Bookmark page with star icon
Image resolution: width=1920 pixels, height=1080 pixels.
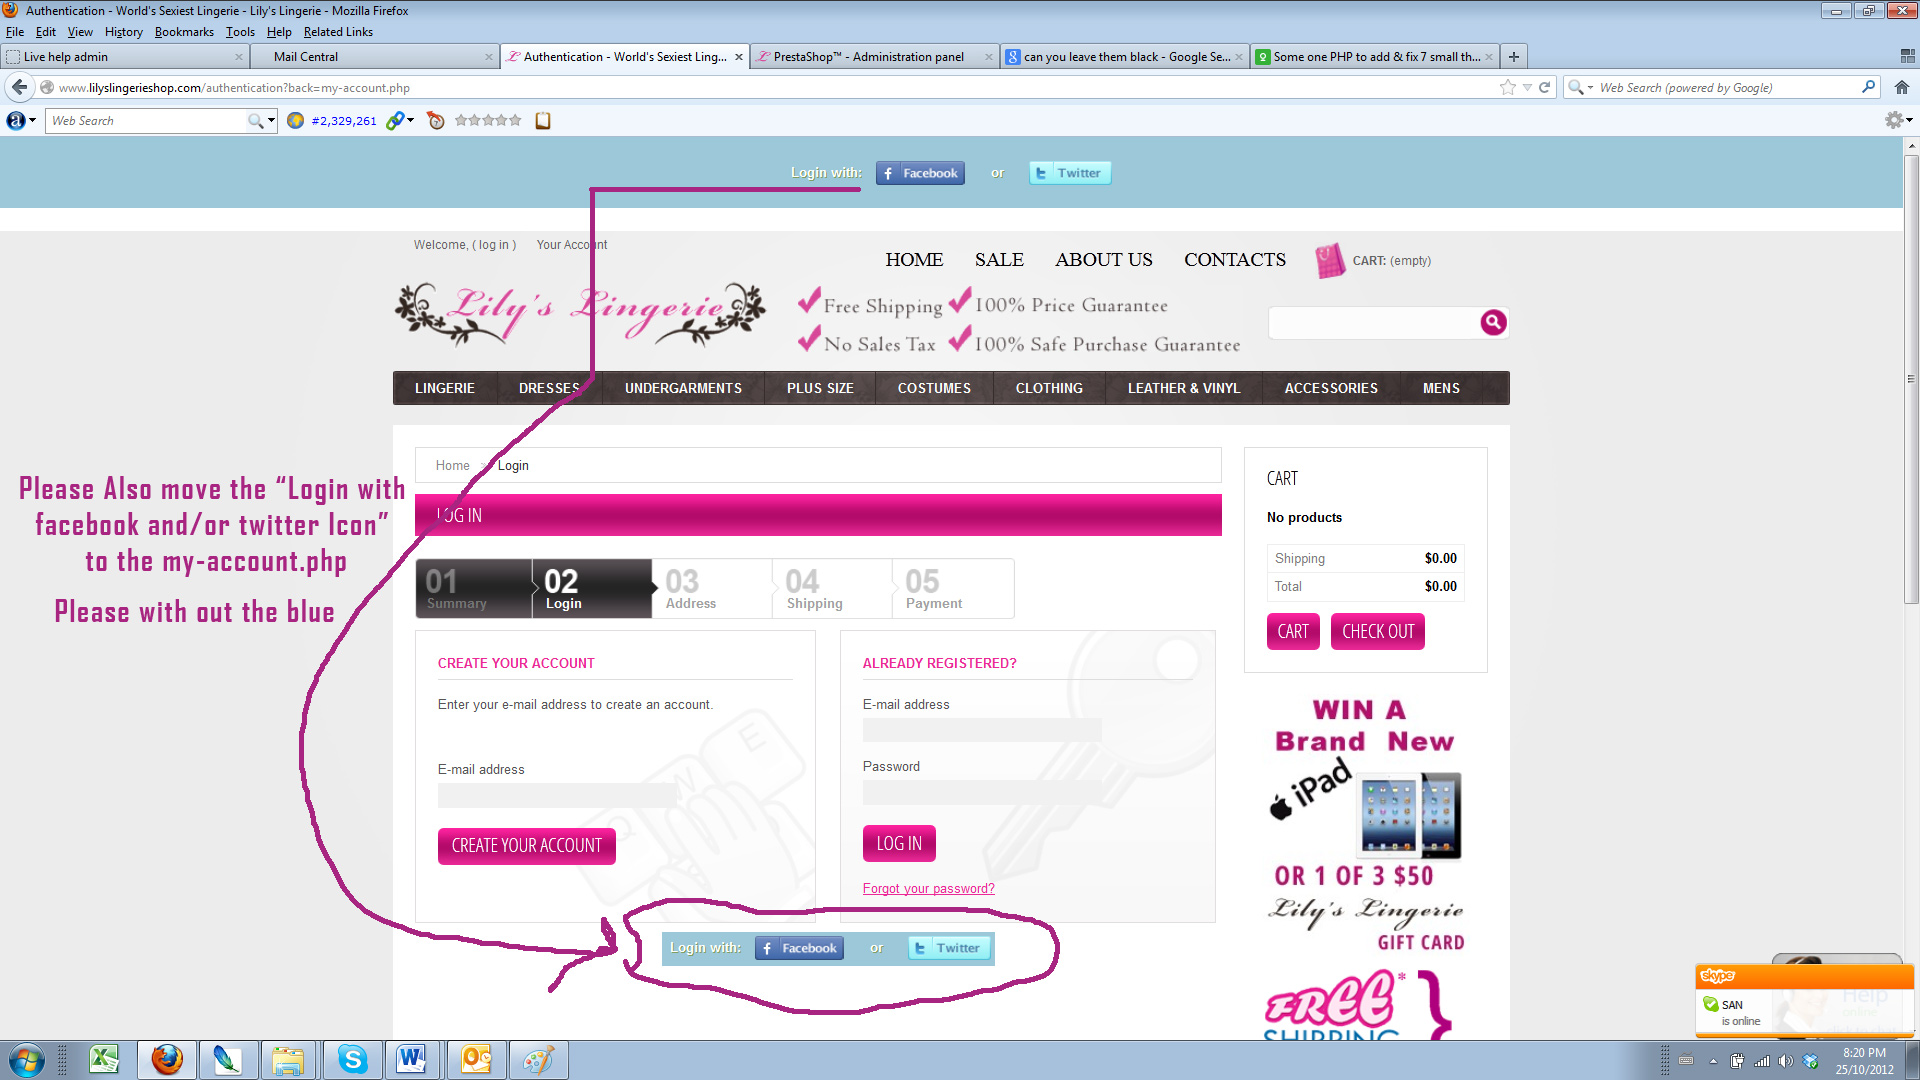point(1507,88)
